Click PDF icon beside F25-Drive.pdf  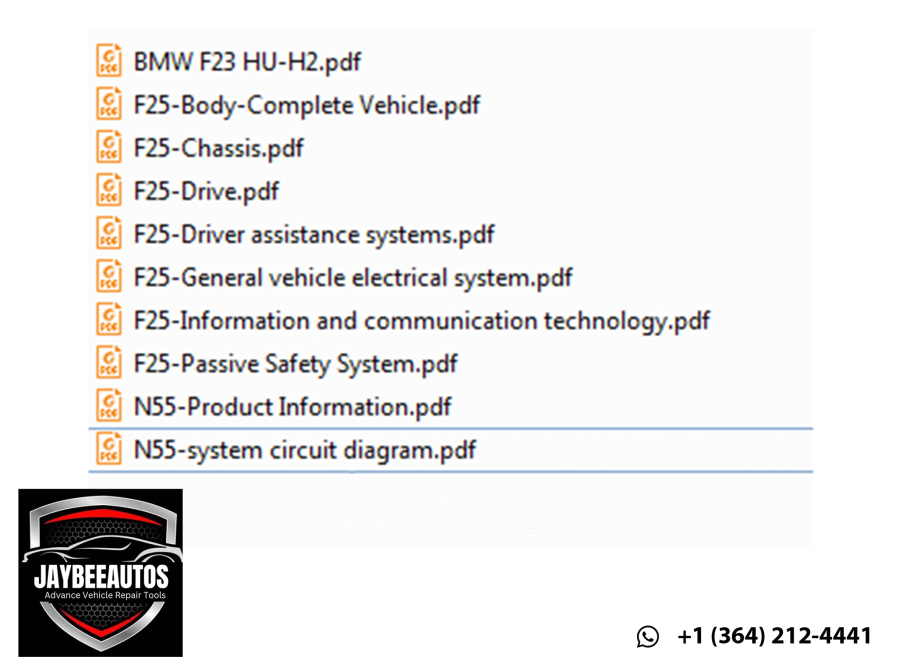109,190
